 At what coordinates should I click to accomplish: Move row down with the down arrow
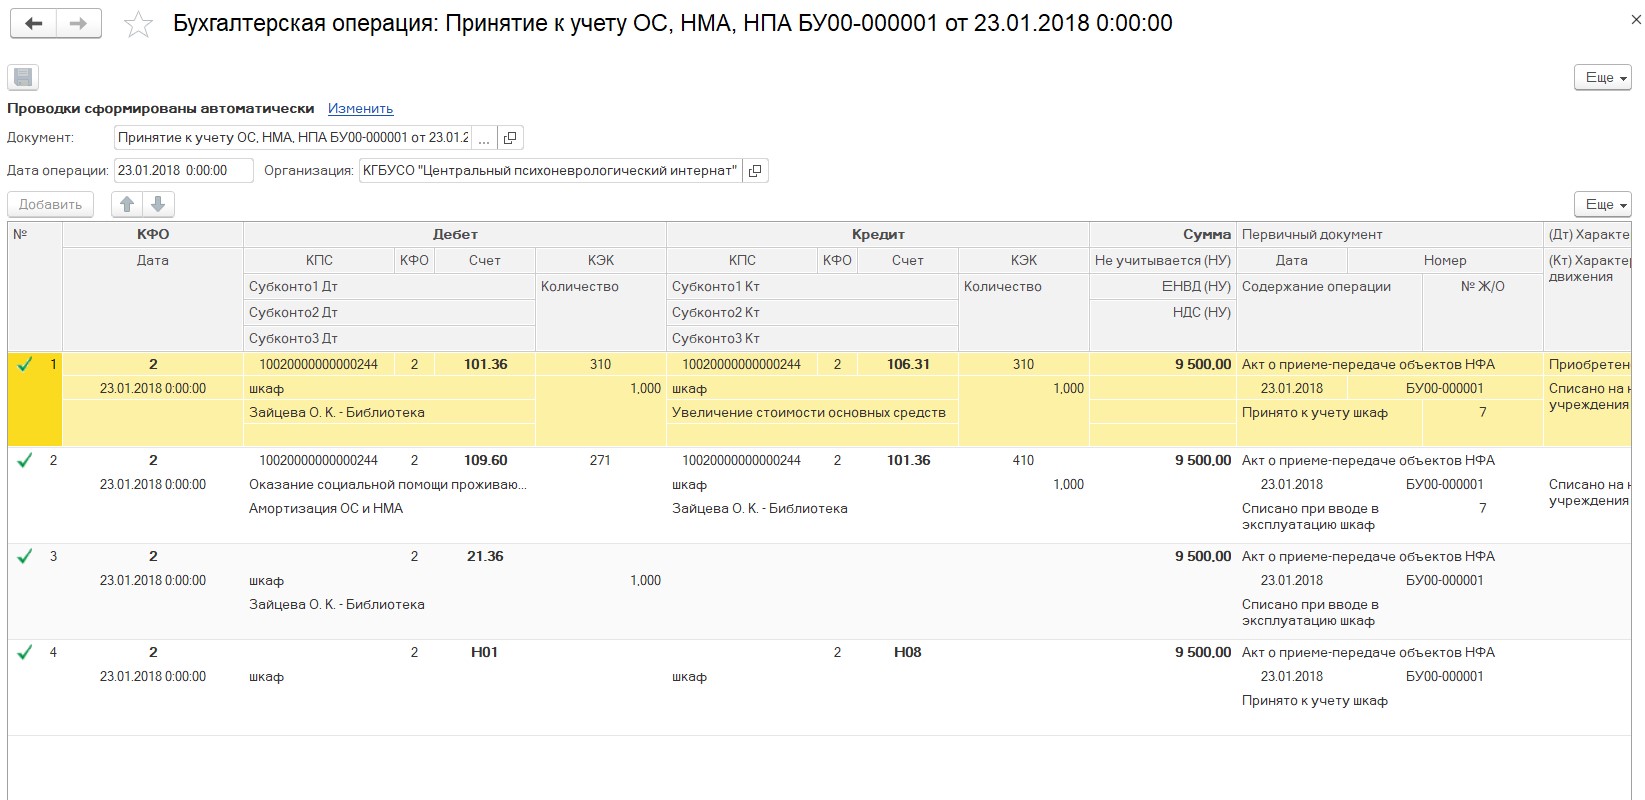click(158, 204)
